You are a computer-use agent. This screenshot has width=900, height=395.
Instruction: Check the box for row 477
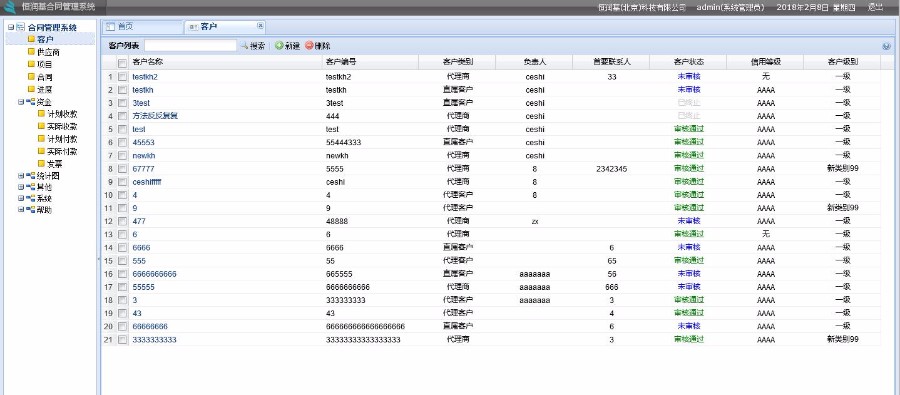[x=122, y=221]
